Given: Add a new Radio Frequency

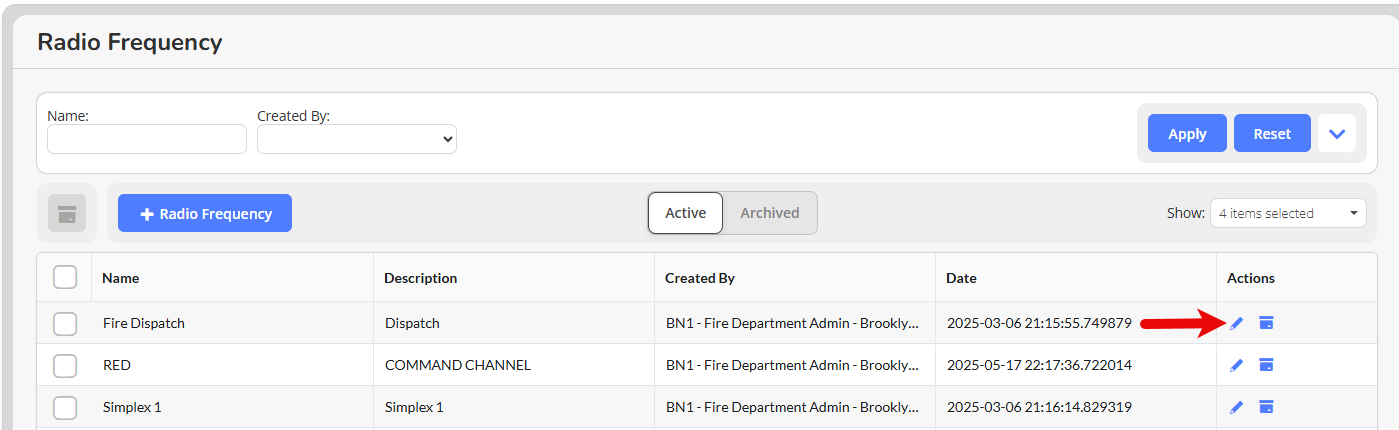Looking at the screenshot, I should 205,213.
